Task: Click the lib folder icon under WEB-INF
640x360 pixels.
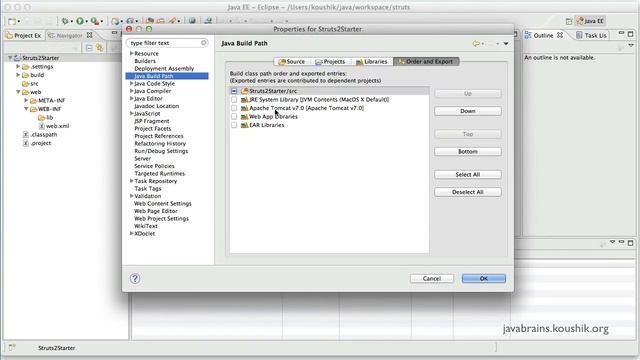Action: (x=41, y=118)
